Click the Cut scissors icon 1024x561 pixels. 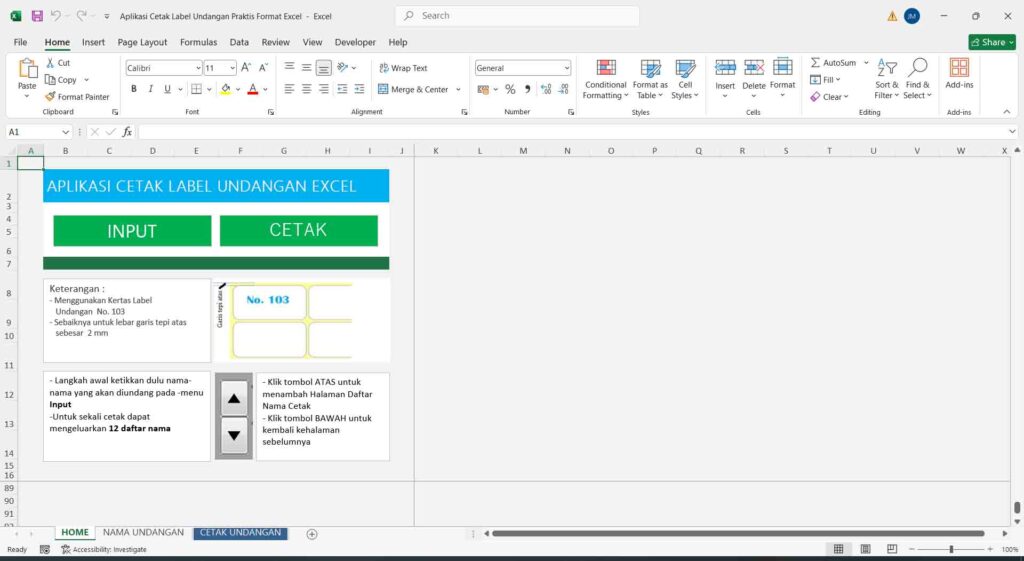(50, 63)
